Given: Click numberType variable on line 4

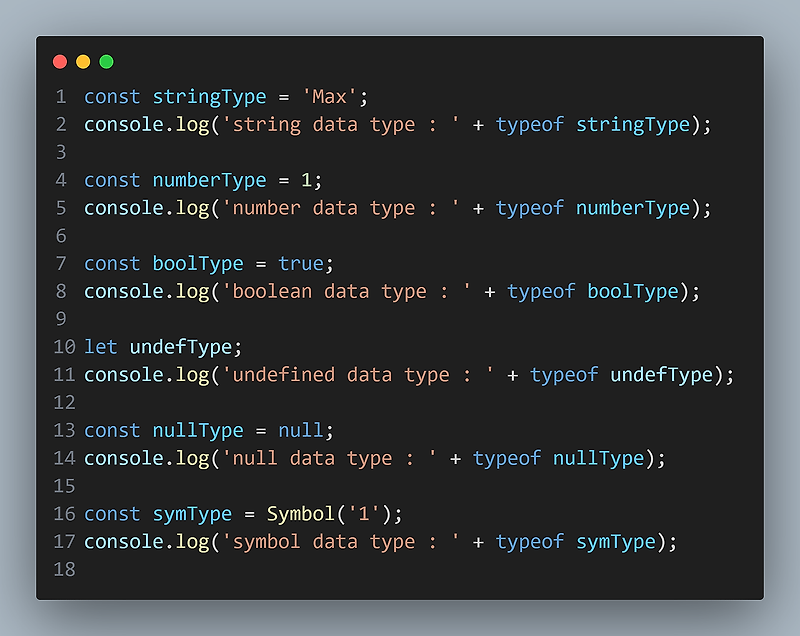Looking at the screenshot, I should 209,180.
